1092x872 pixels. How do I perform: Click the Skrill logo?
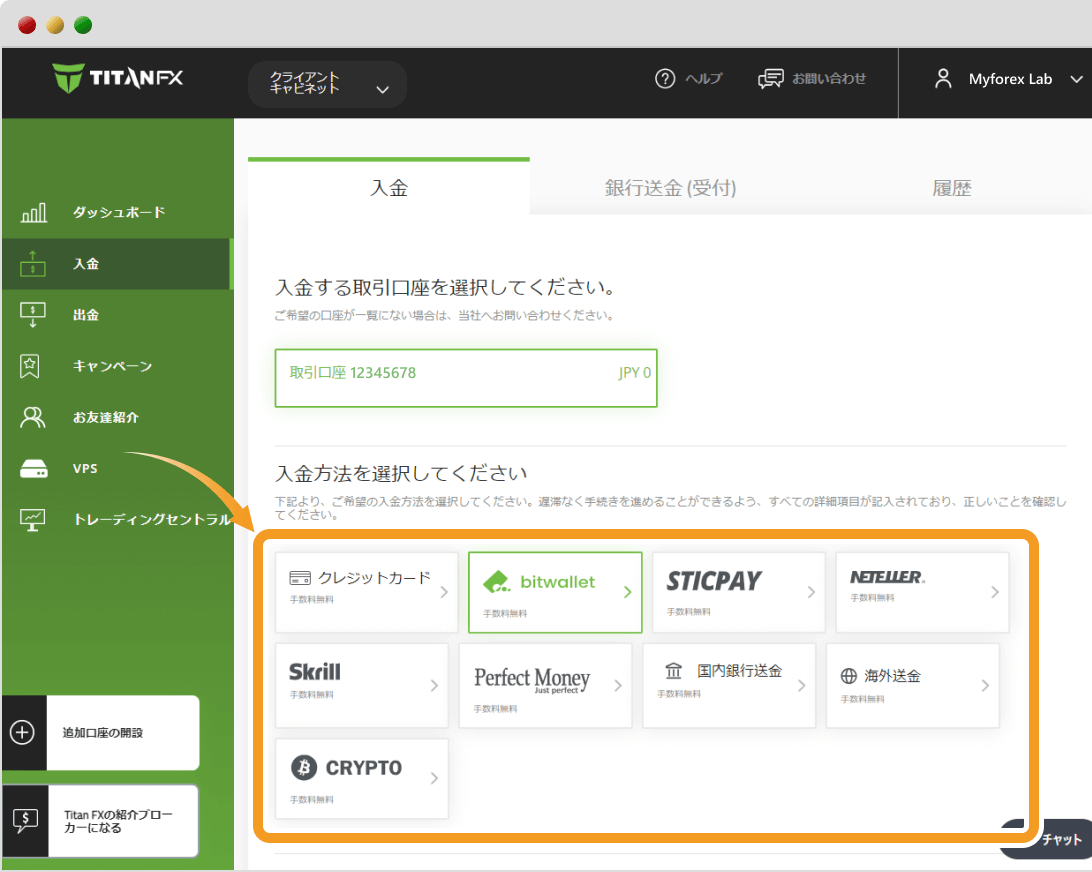click(x=315, y=672)
